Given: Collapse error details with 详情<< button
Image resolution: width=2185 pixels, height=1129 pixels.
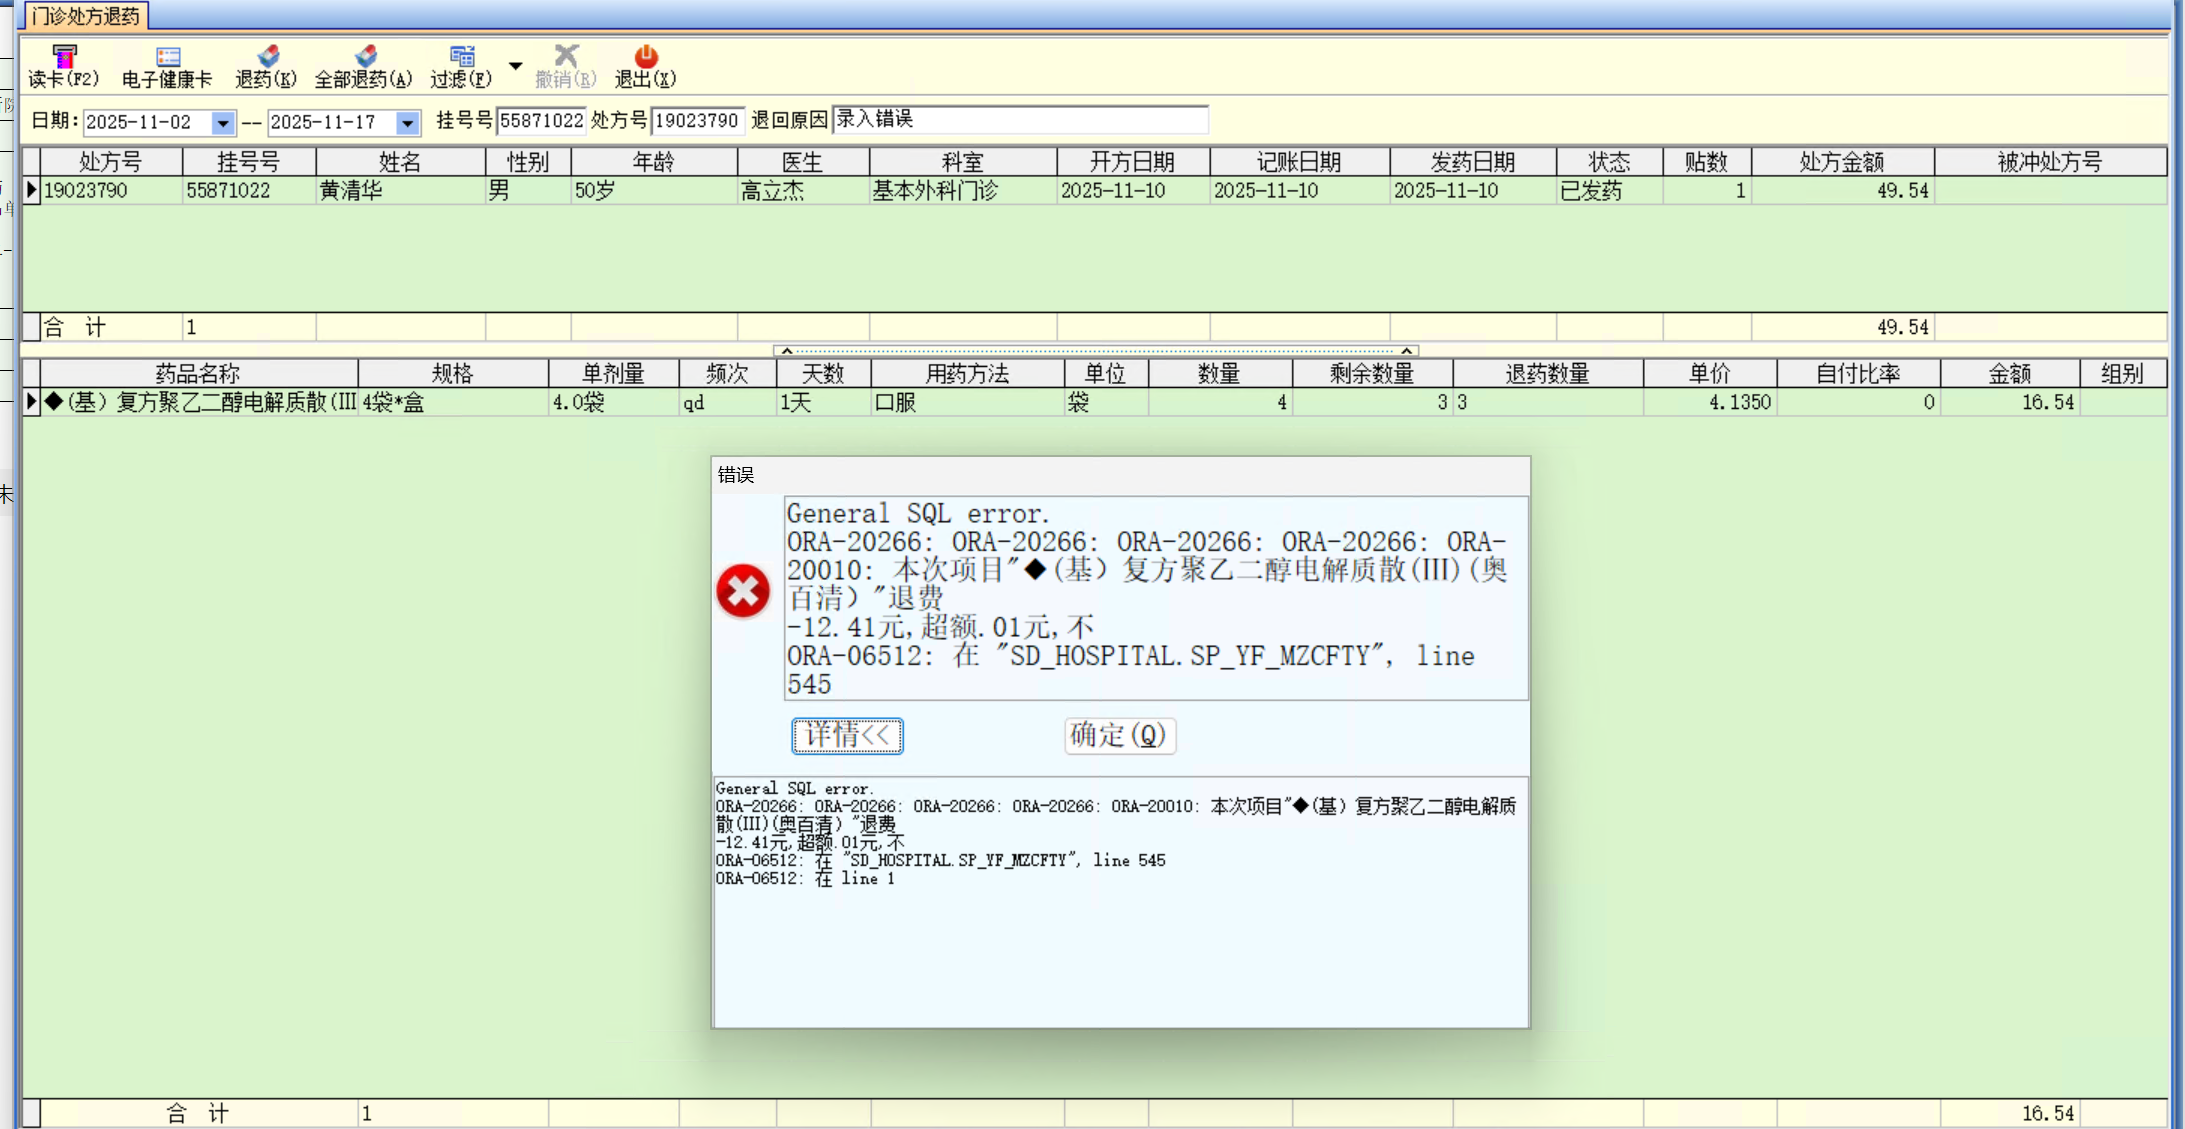Looking at the screenshot, I should [x=847, y=736].
